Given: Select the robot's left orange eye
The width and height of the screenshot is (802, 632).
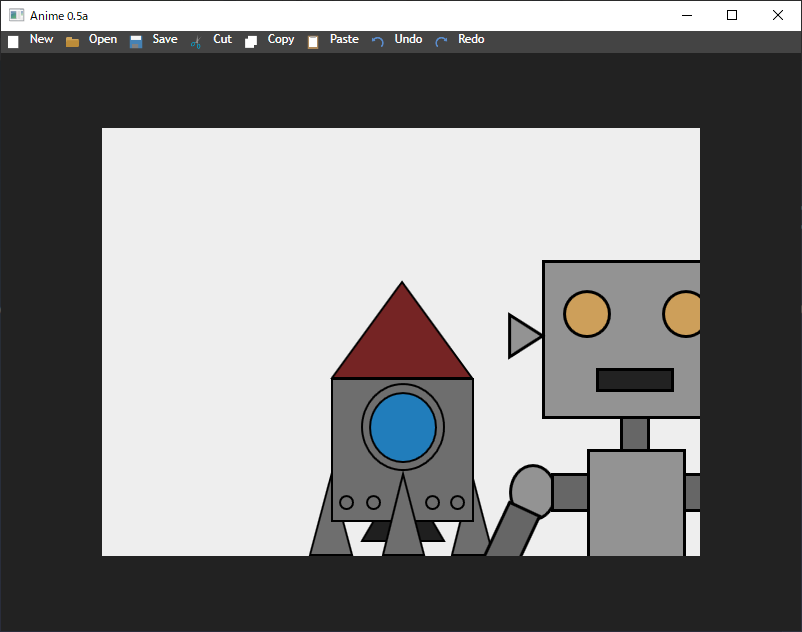Looking at the screenshot, I should (587, 314).
